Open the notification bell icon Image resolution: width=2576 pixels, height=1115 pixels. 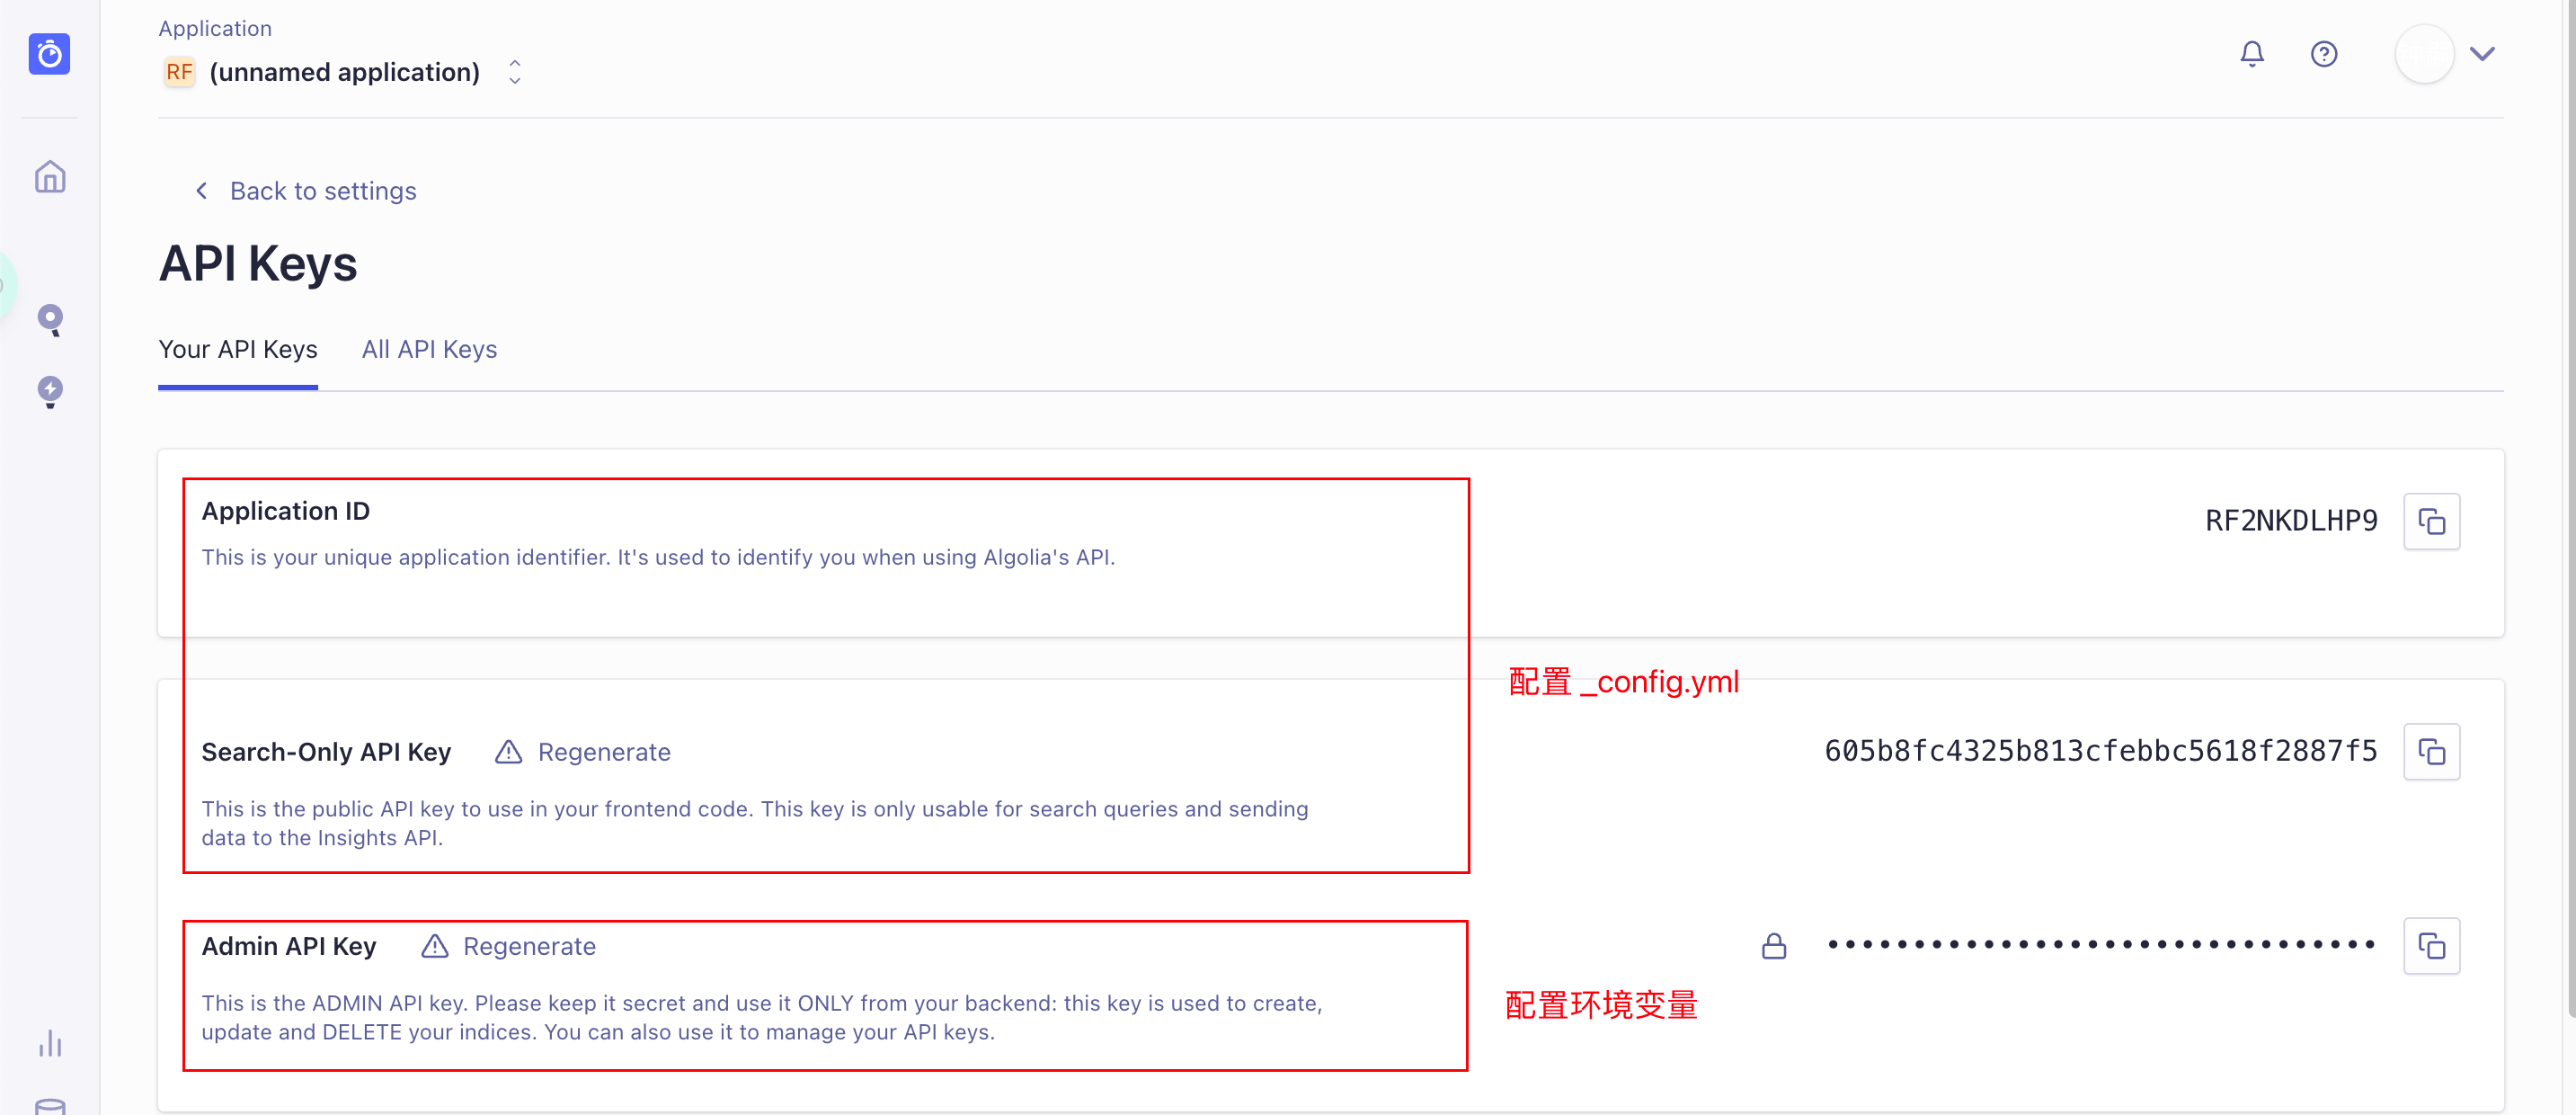pos(2252,53)
